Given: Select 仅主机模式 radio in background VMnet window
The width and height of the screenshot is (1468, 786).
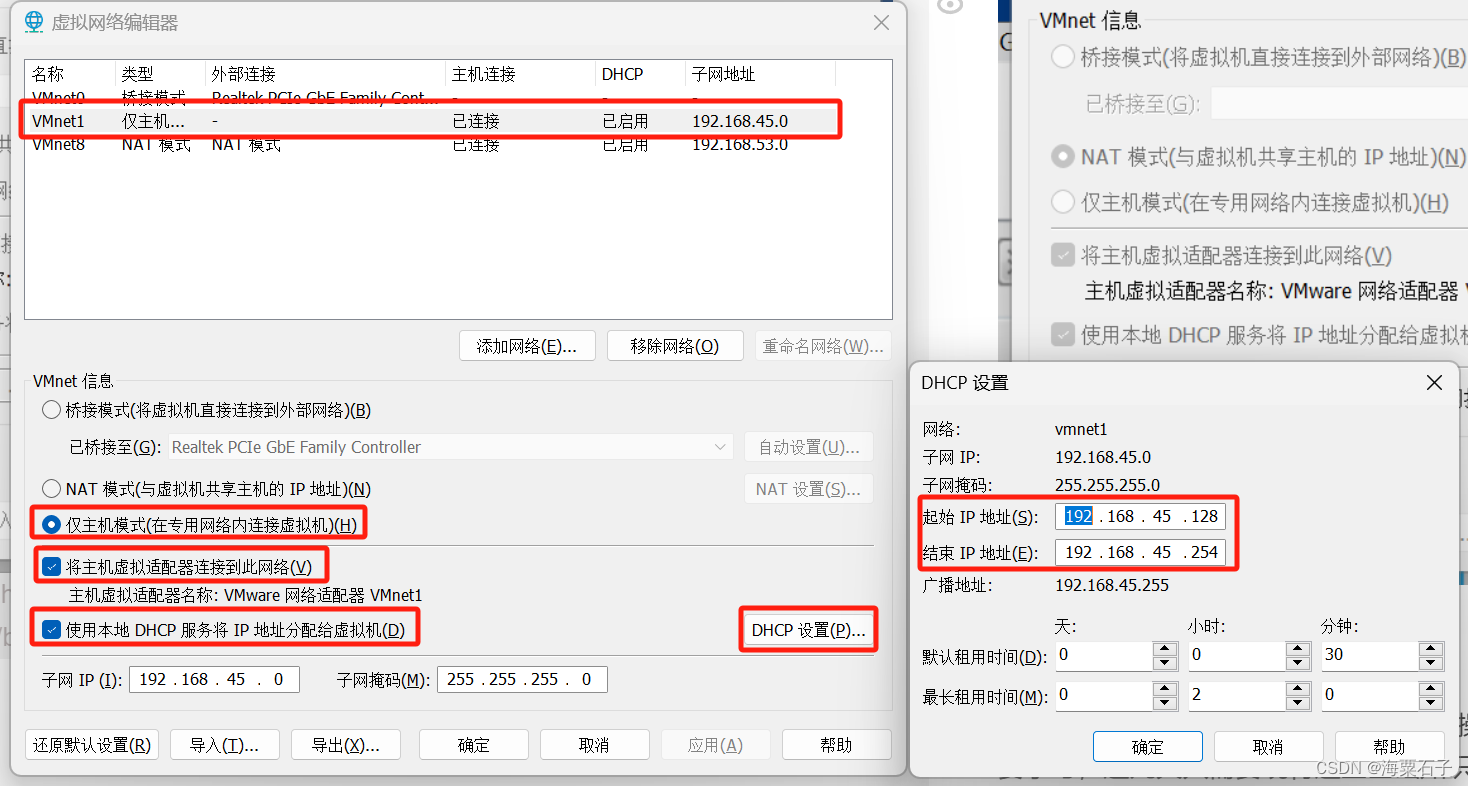Looking at the screenshot, I should [x=1063, y=202].
